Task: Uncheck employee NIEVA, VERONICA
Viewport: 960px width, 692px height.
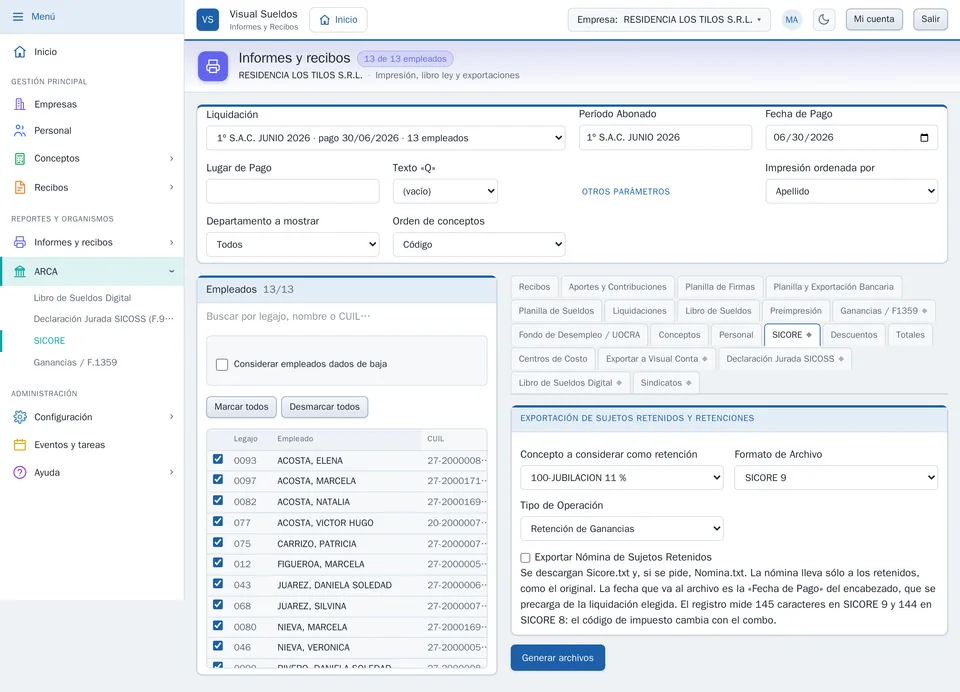Action: [x=218, y=646]
